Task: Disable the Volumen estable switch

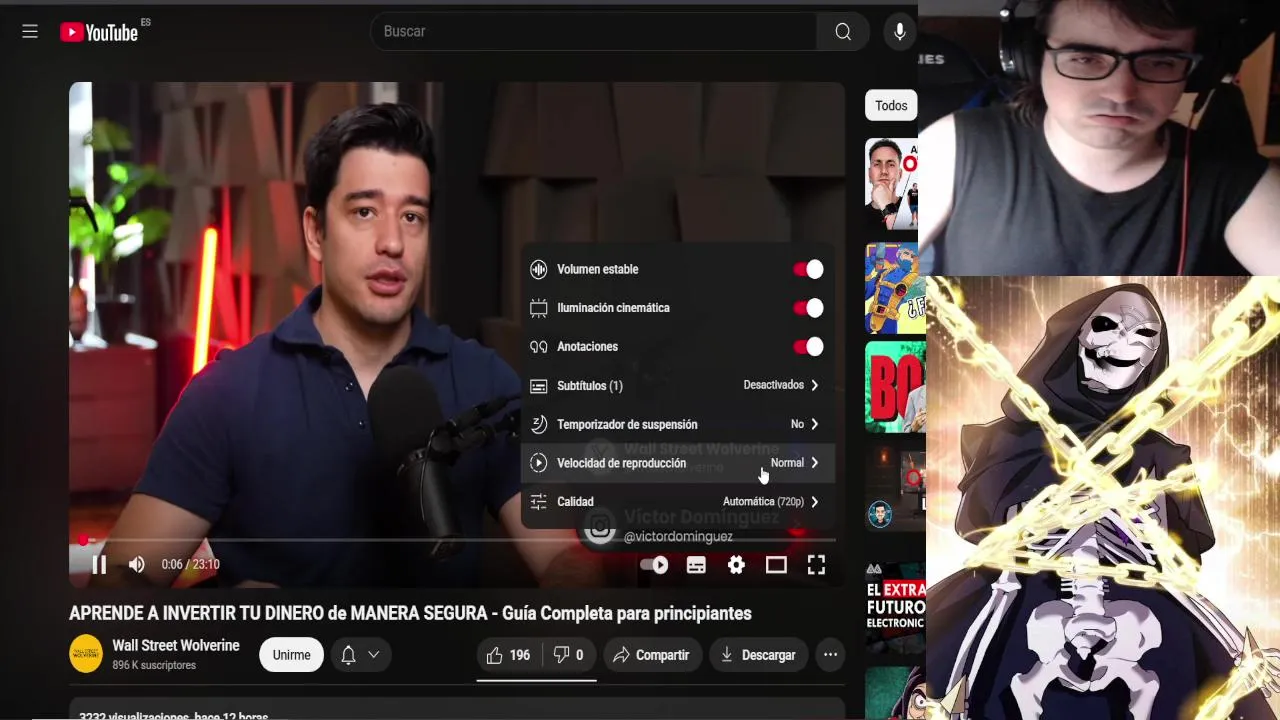Action: 808,269
